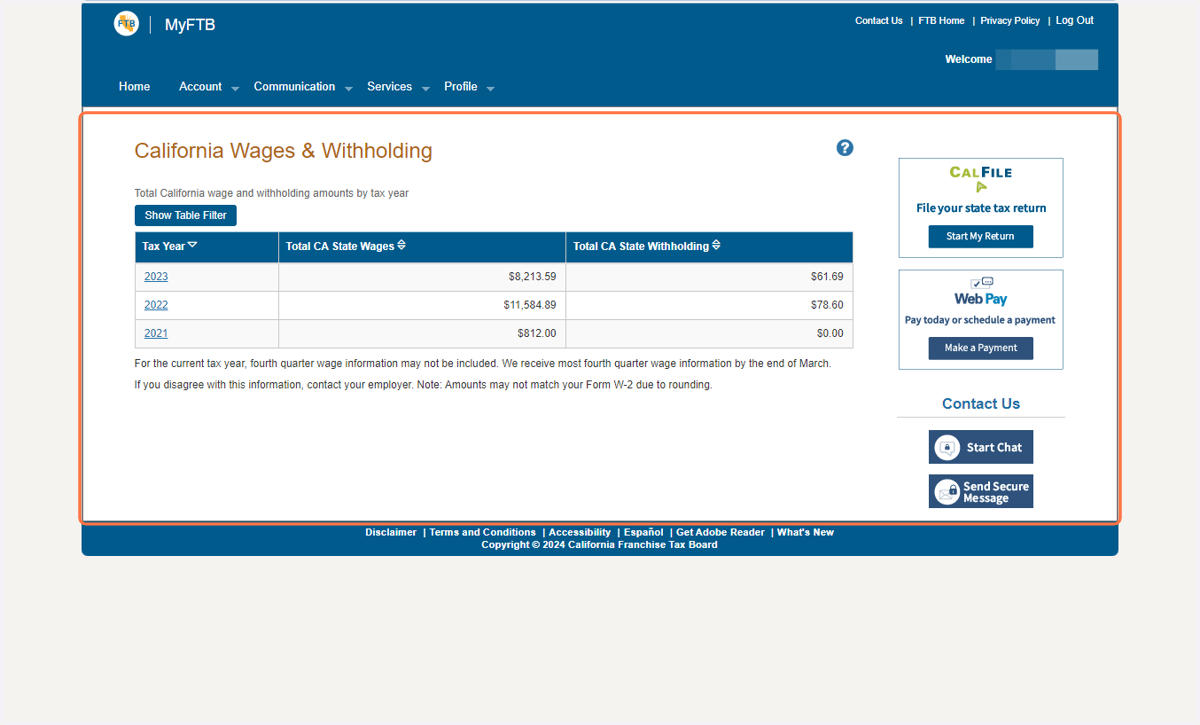Open the Disclaimer footer link
The width and height of the screenshot is (1200, 725).
(391, 532)
